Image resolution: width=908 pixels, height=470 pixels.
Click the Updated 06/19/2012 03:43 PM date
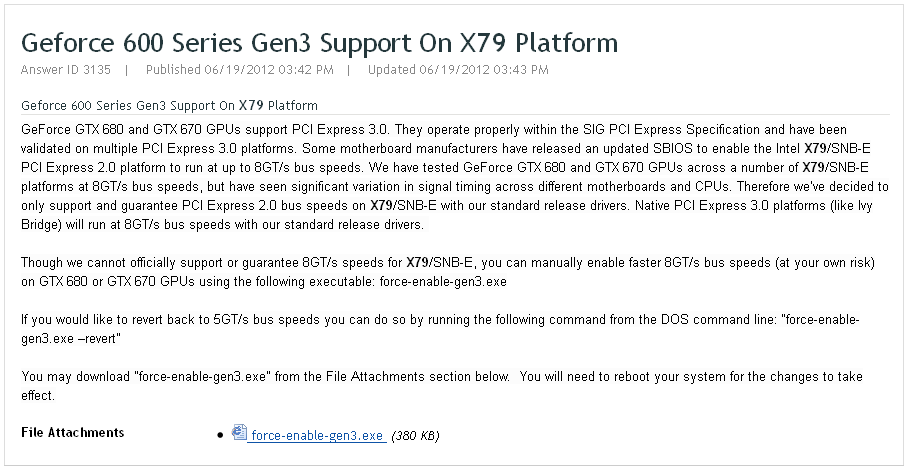(458, 70)
